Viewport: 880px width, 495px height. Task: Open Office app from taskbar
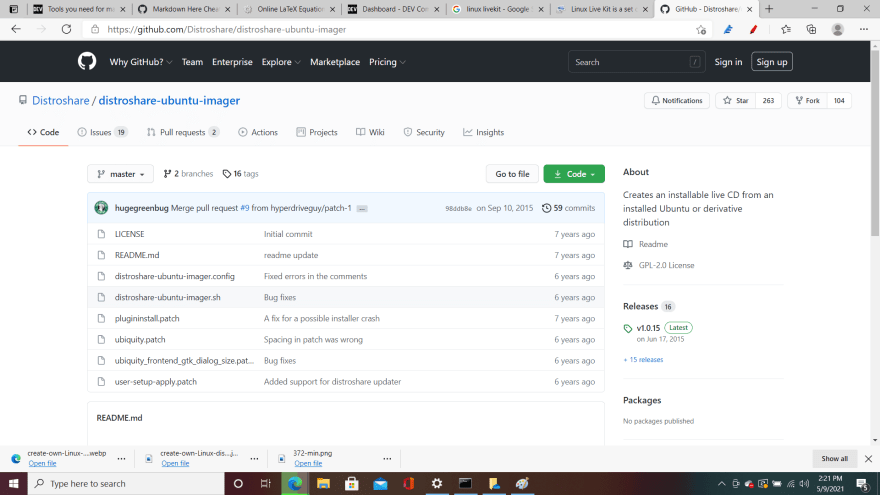(x=409, y=483)
